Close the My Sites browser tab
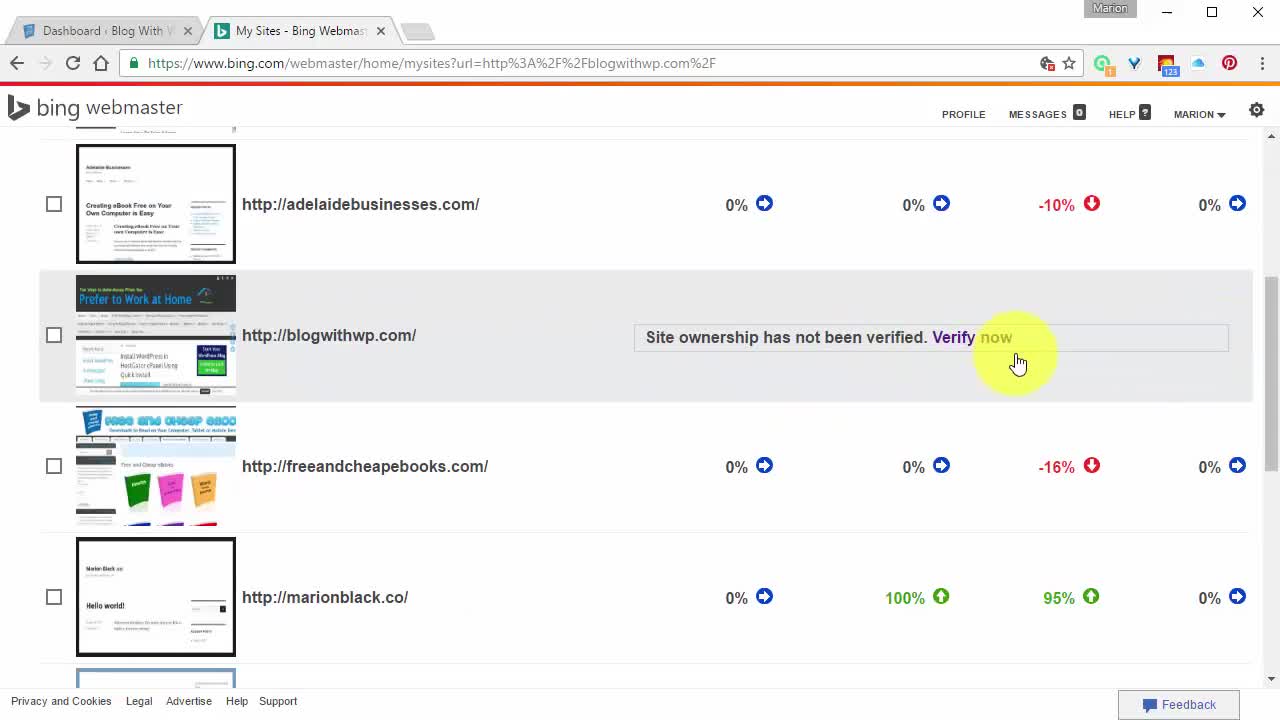This screenshot has width=1280, height=720. [x=381, y=31]
